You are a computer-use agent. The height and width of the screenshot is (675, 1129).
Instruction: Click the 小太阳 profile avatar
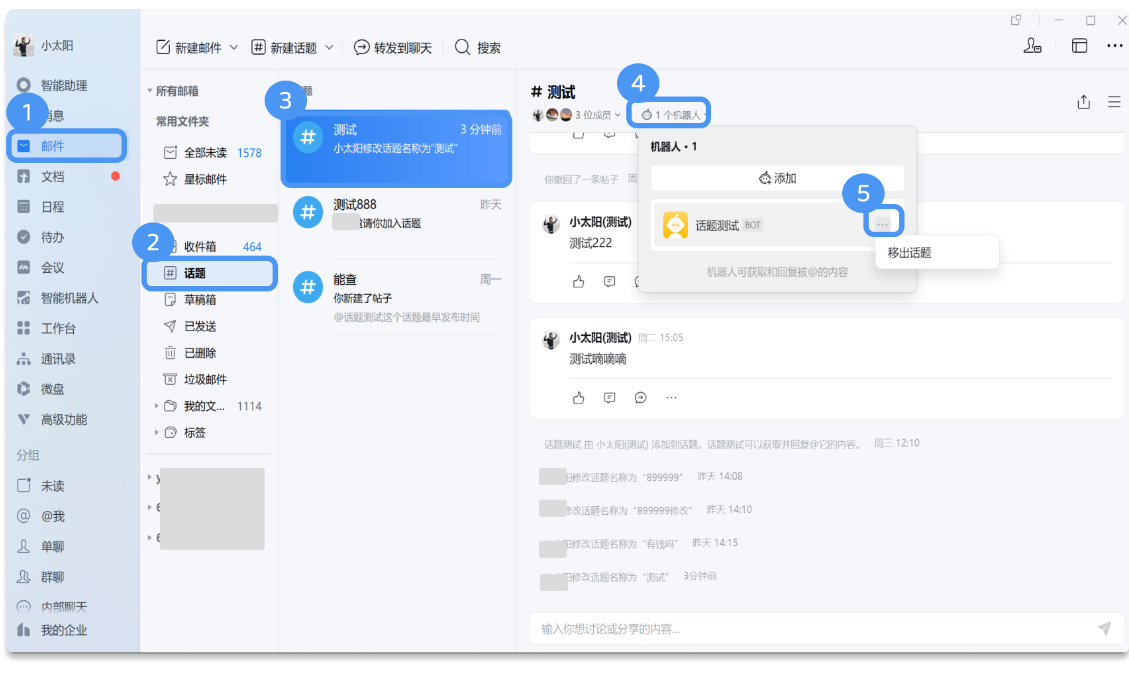[x=24, y=45]
